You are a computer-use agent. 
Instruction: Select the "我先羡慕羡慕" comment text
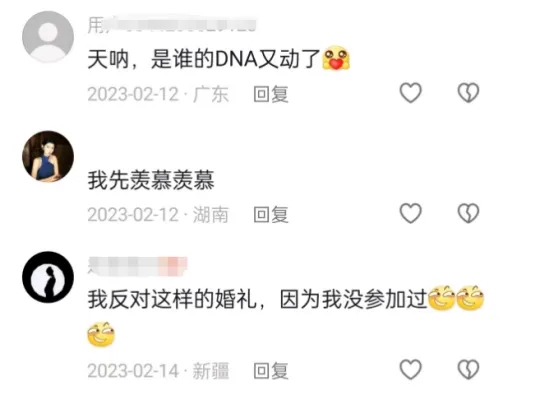click(x=151, y=180)
